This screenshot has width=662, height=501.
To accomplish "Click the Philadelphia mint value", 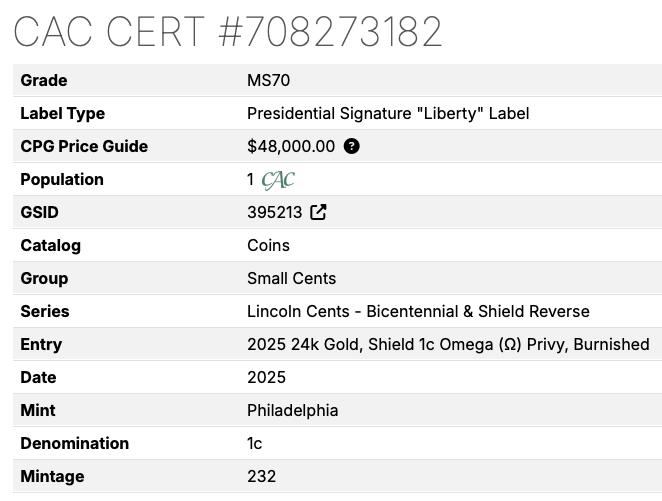I will coord(293,411).
